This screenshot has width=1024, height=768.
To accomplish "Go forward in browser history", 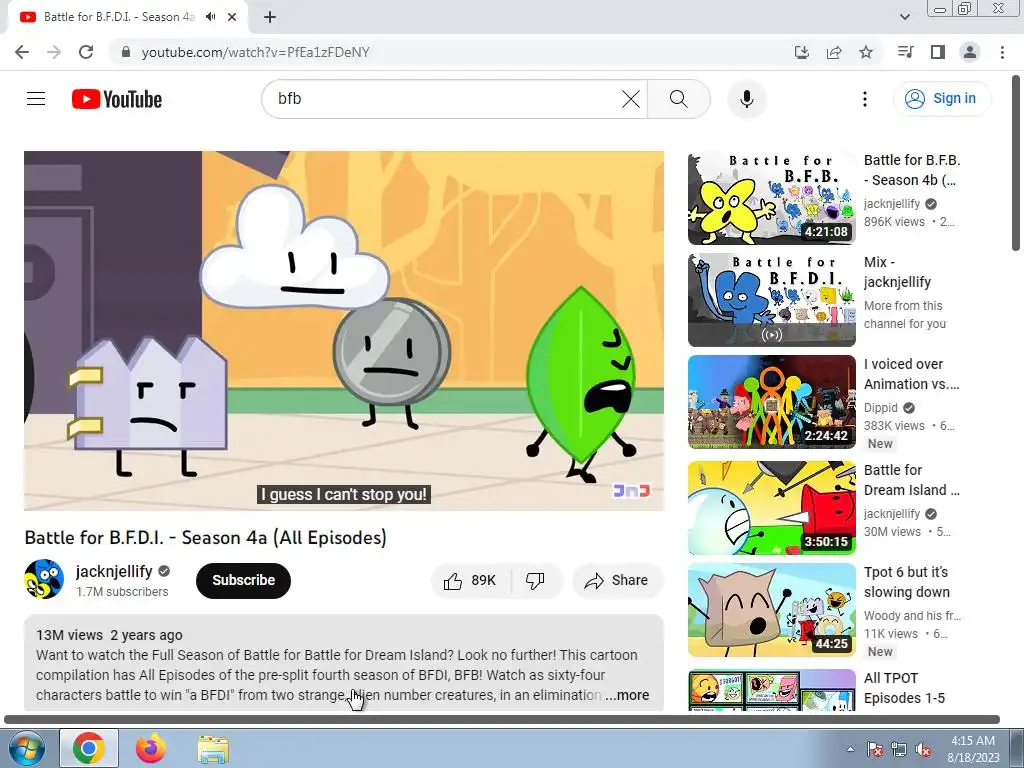I will point(54,52).
